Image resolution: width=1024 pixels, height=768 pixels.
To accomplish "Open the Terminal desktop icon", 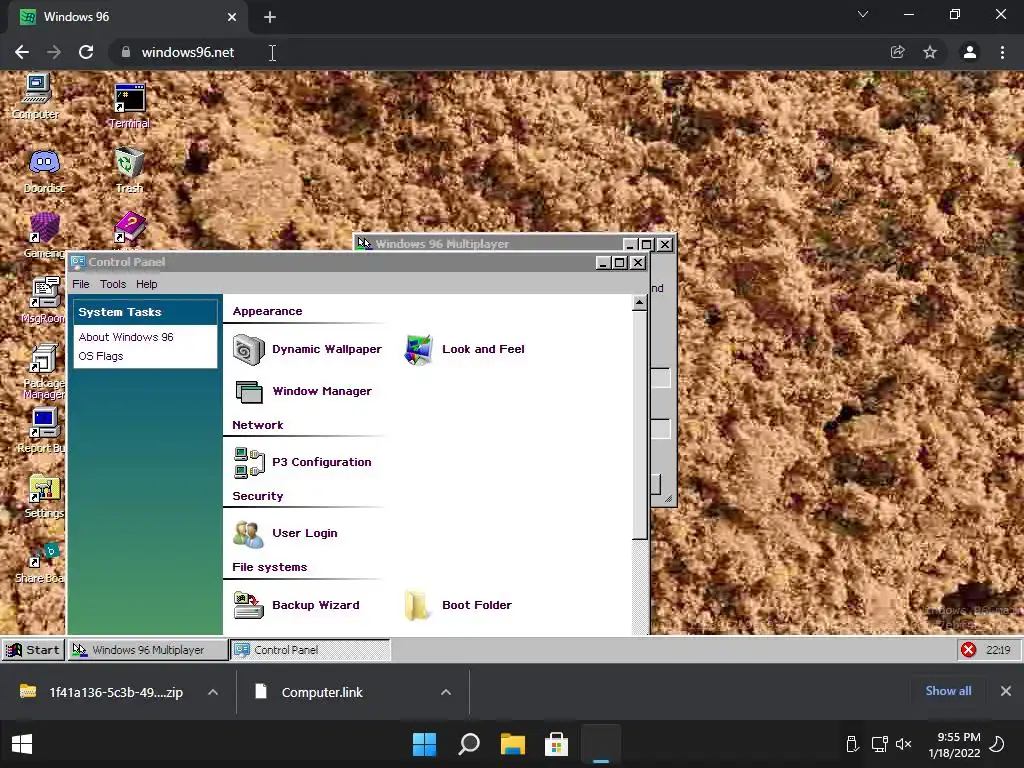I will click(129, 105).
